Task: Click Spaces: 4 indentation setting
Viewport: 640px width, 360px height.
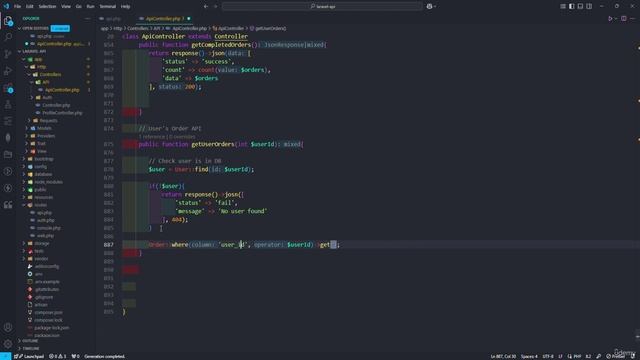Action: coord(529,356)
